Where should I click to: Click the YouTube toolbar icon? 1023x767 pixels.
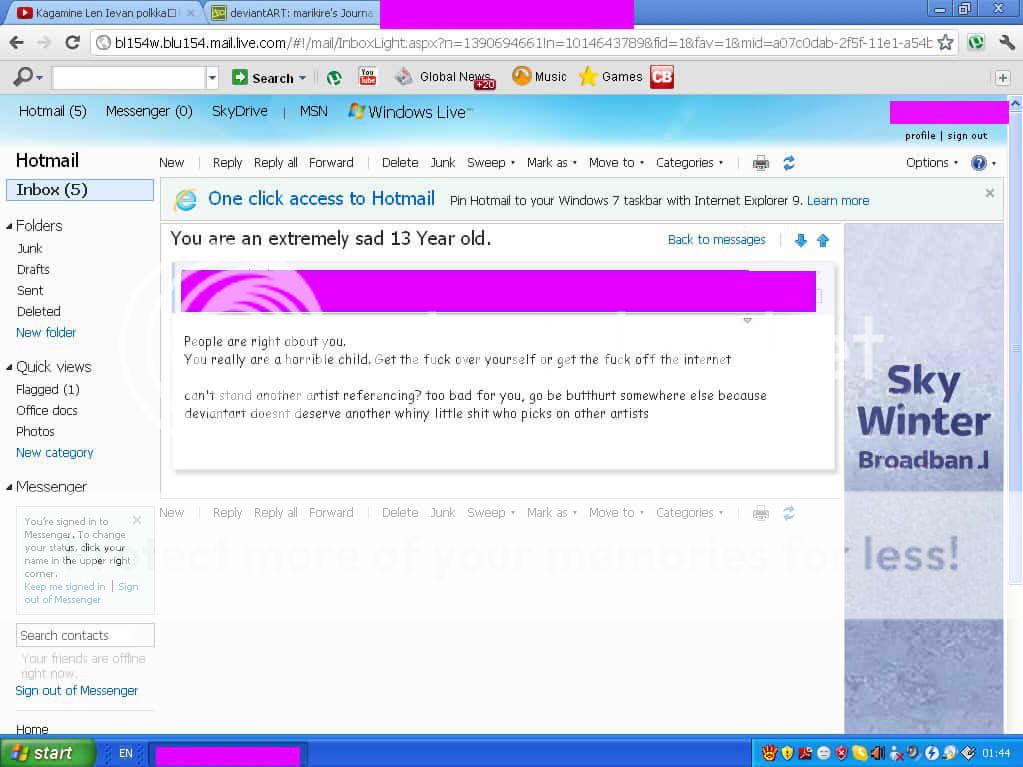coord(367,77)
